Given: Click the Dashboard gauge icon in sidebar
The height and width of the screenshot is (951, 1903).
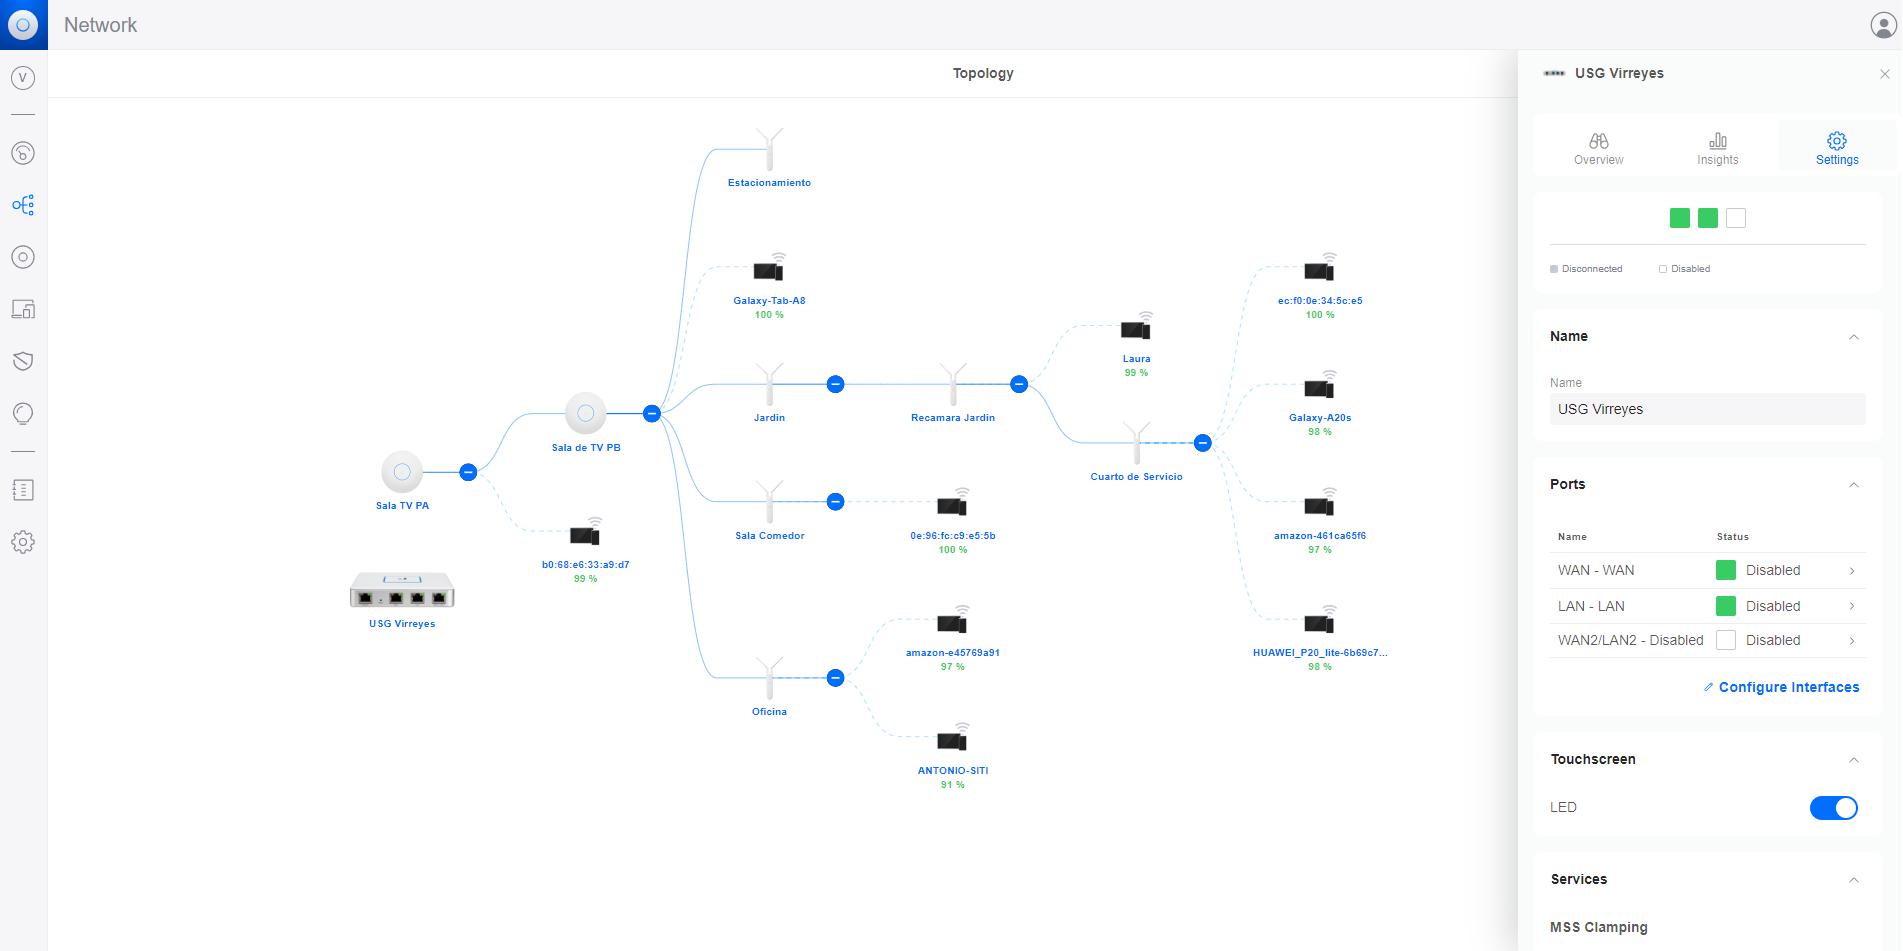Looking at the screenshot, I should tap(23, 153).
